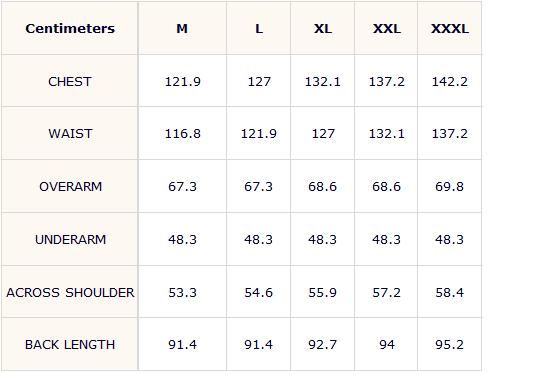
Task: Select chest value 142.2 for XXXL
Action: pos(450,82)
